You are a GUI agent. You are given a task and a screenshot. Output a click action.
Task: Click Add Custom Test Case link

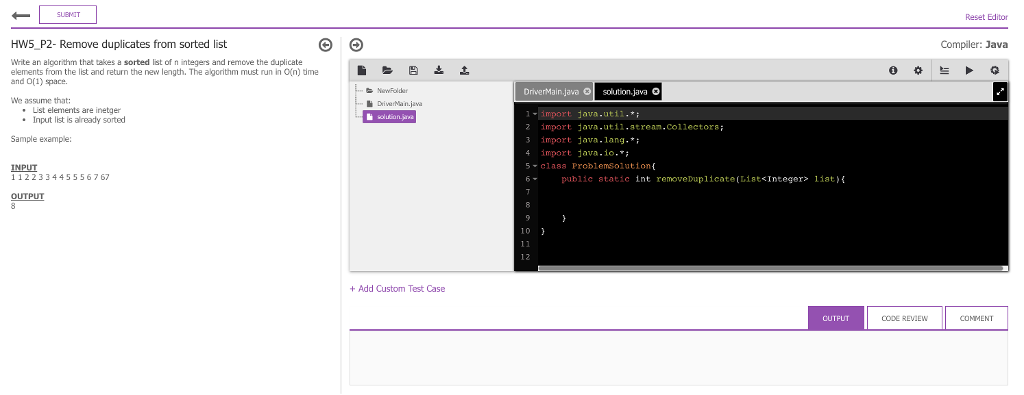click(397, 289)
